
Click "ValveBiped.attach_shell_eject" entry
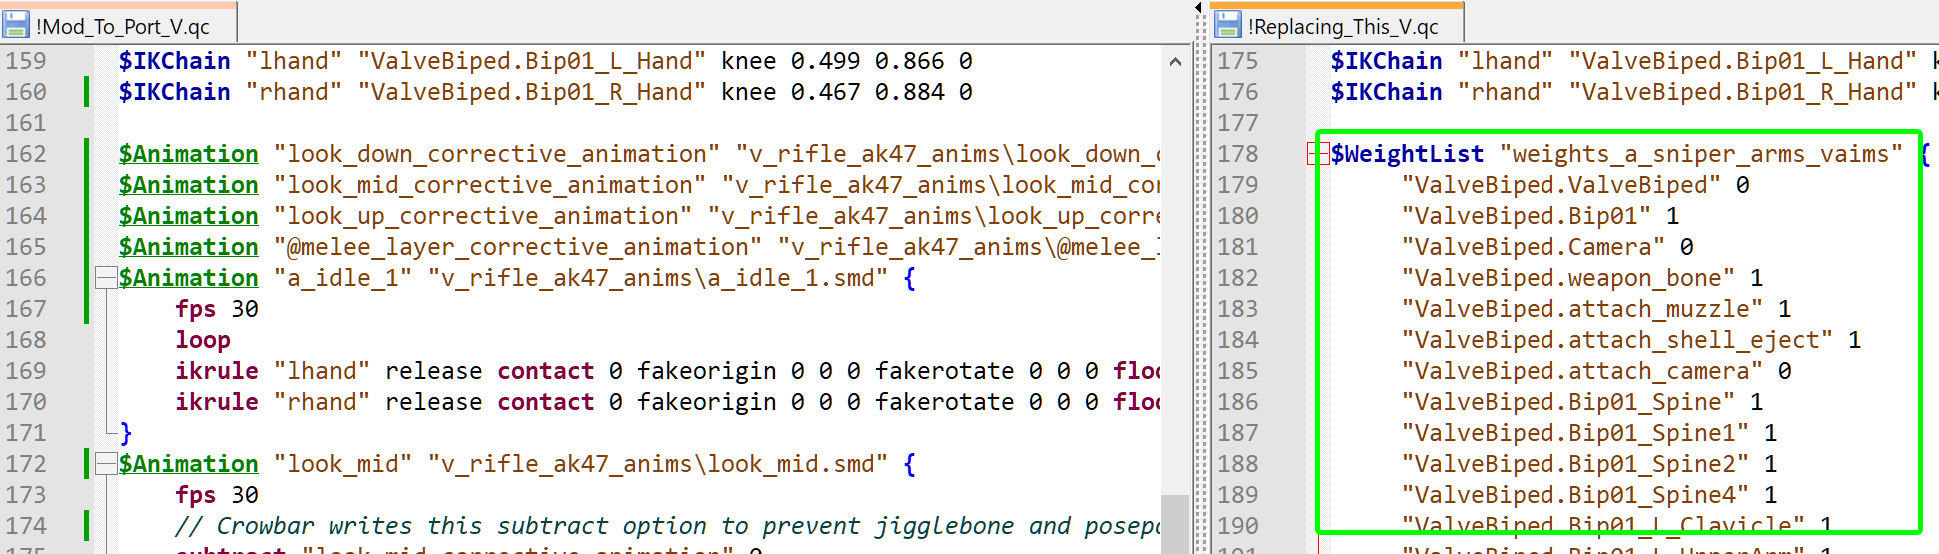click(x=1617, y=340)
